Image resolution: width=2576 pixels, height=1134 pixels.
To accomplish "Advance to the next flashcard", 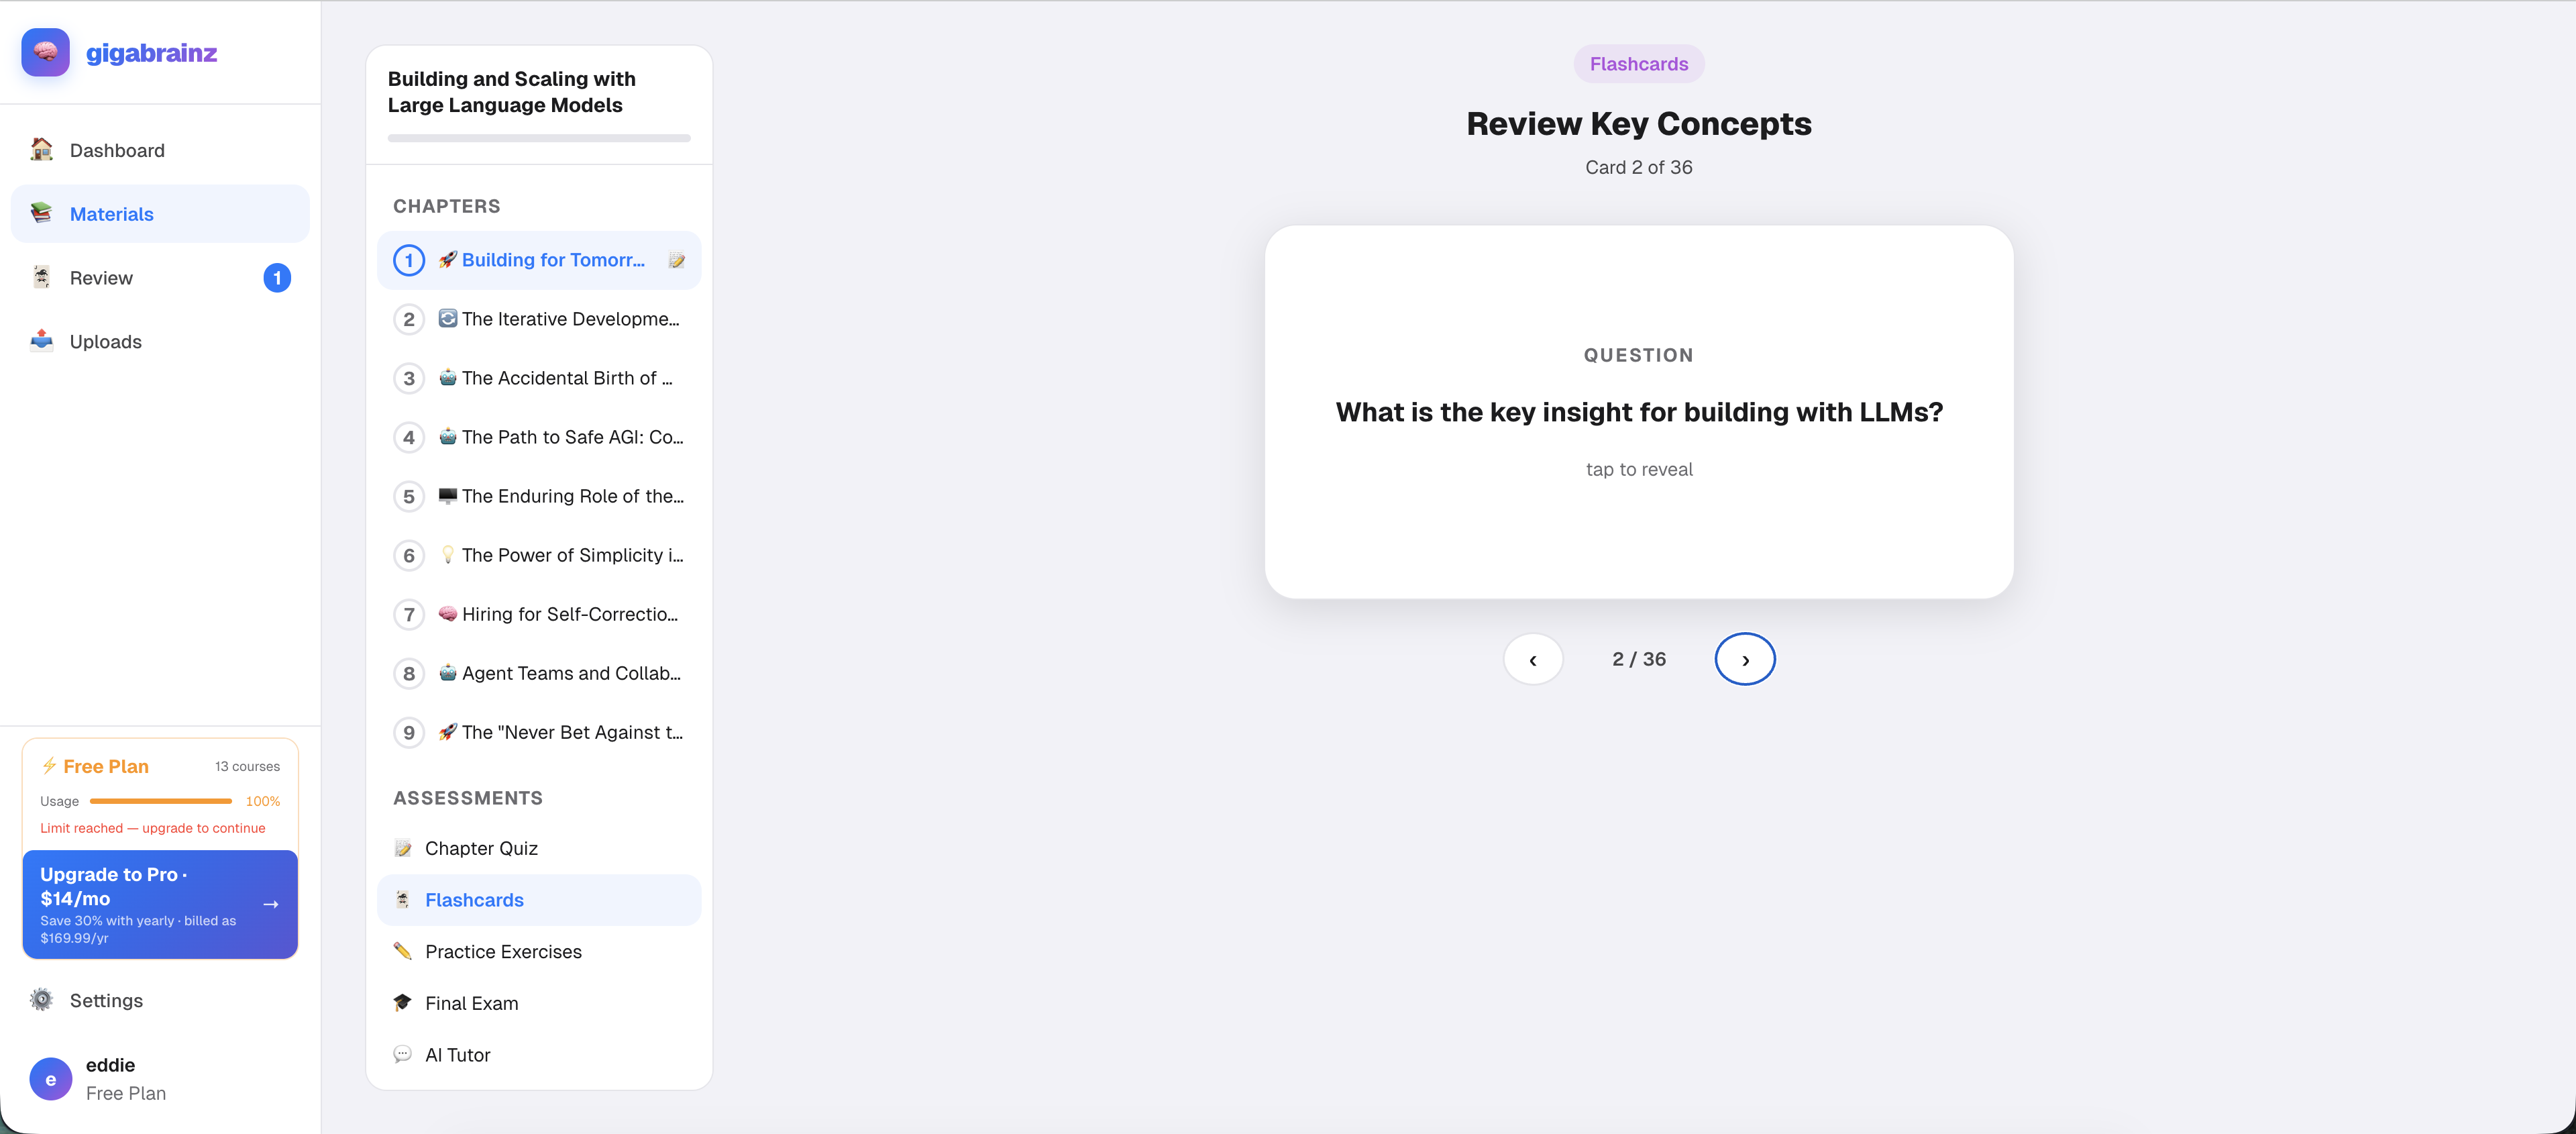I will [x=1745, y=659].
